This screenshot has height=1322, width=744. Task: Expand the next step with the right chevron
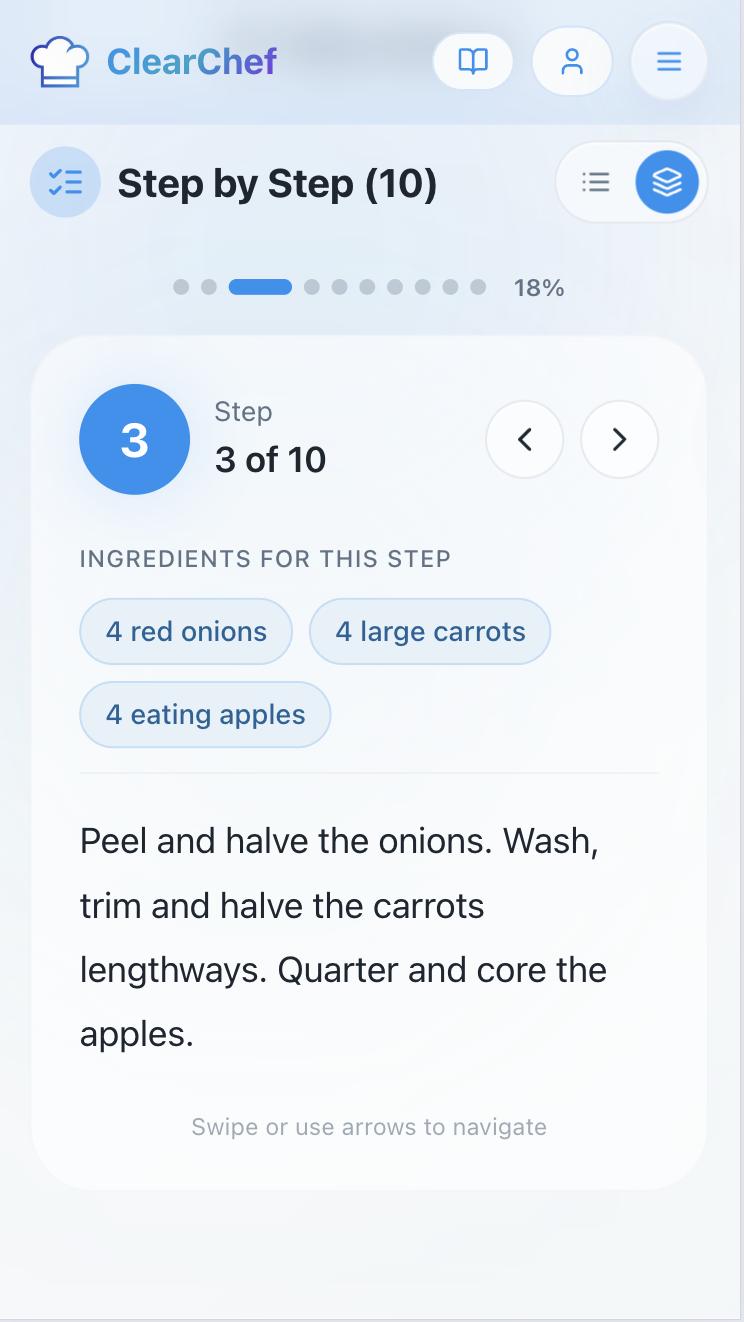coord(619,439)
